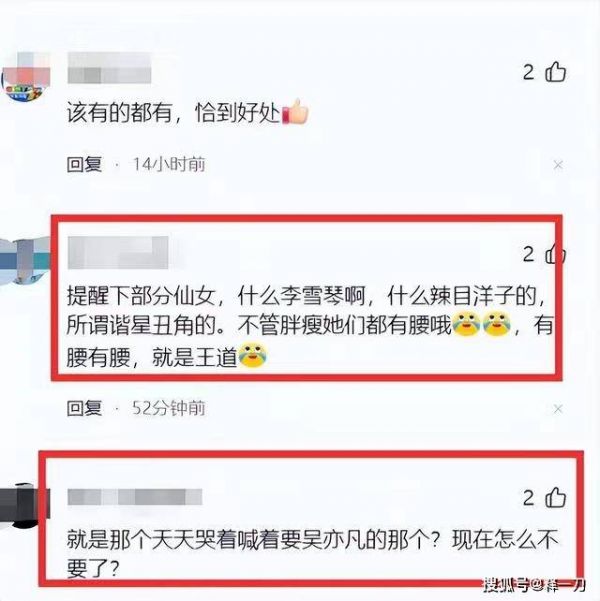This screenshot has width=600, height=601.
Task: Like the comment mentioning 李雪琴
Action: tap(556, 254)
